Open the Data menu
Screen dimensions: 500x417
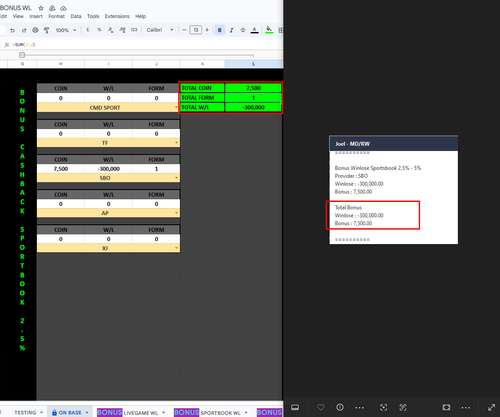[x=76, y=16]
